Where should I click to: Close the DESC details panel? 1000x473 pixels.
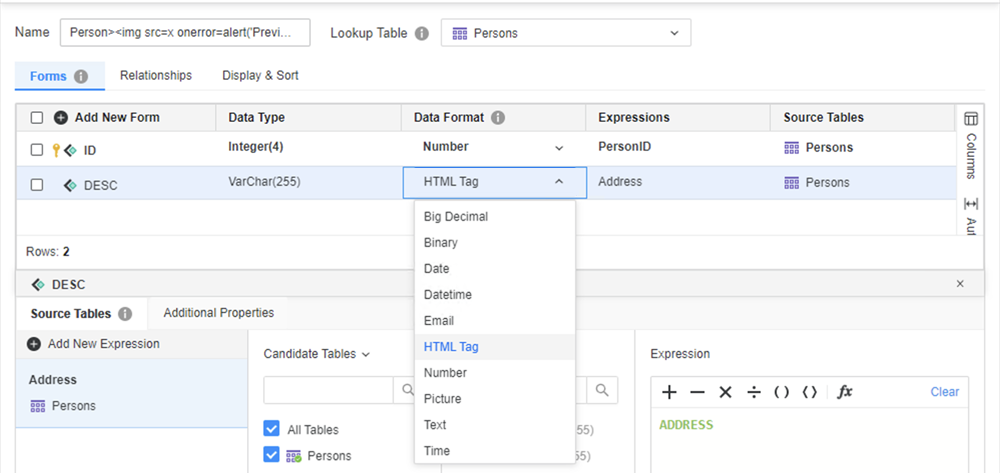(960, 284)
